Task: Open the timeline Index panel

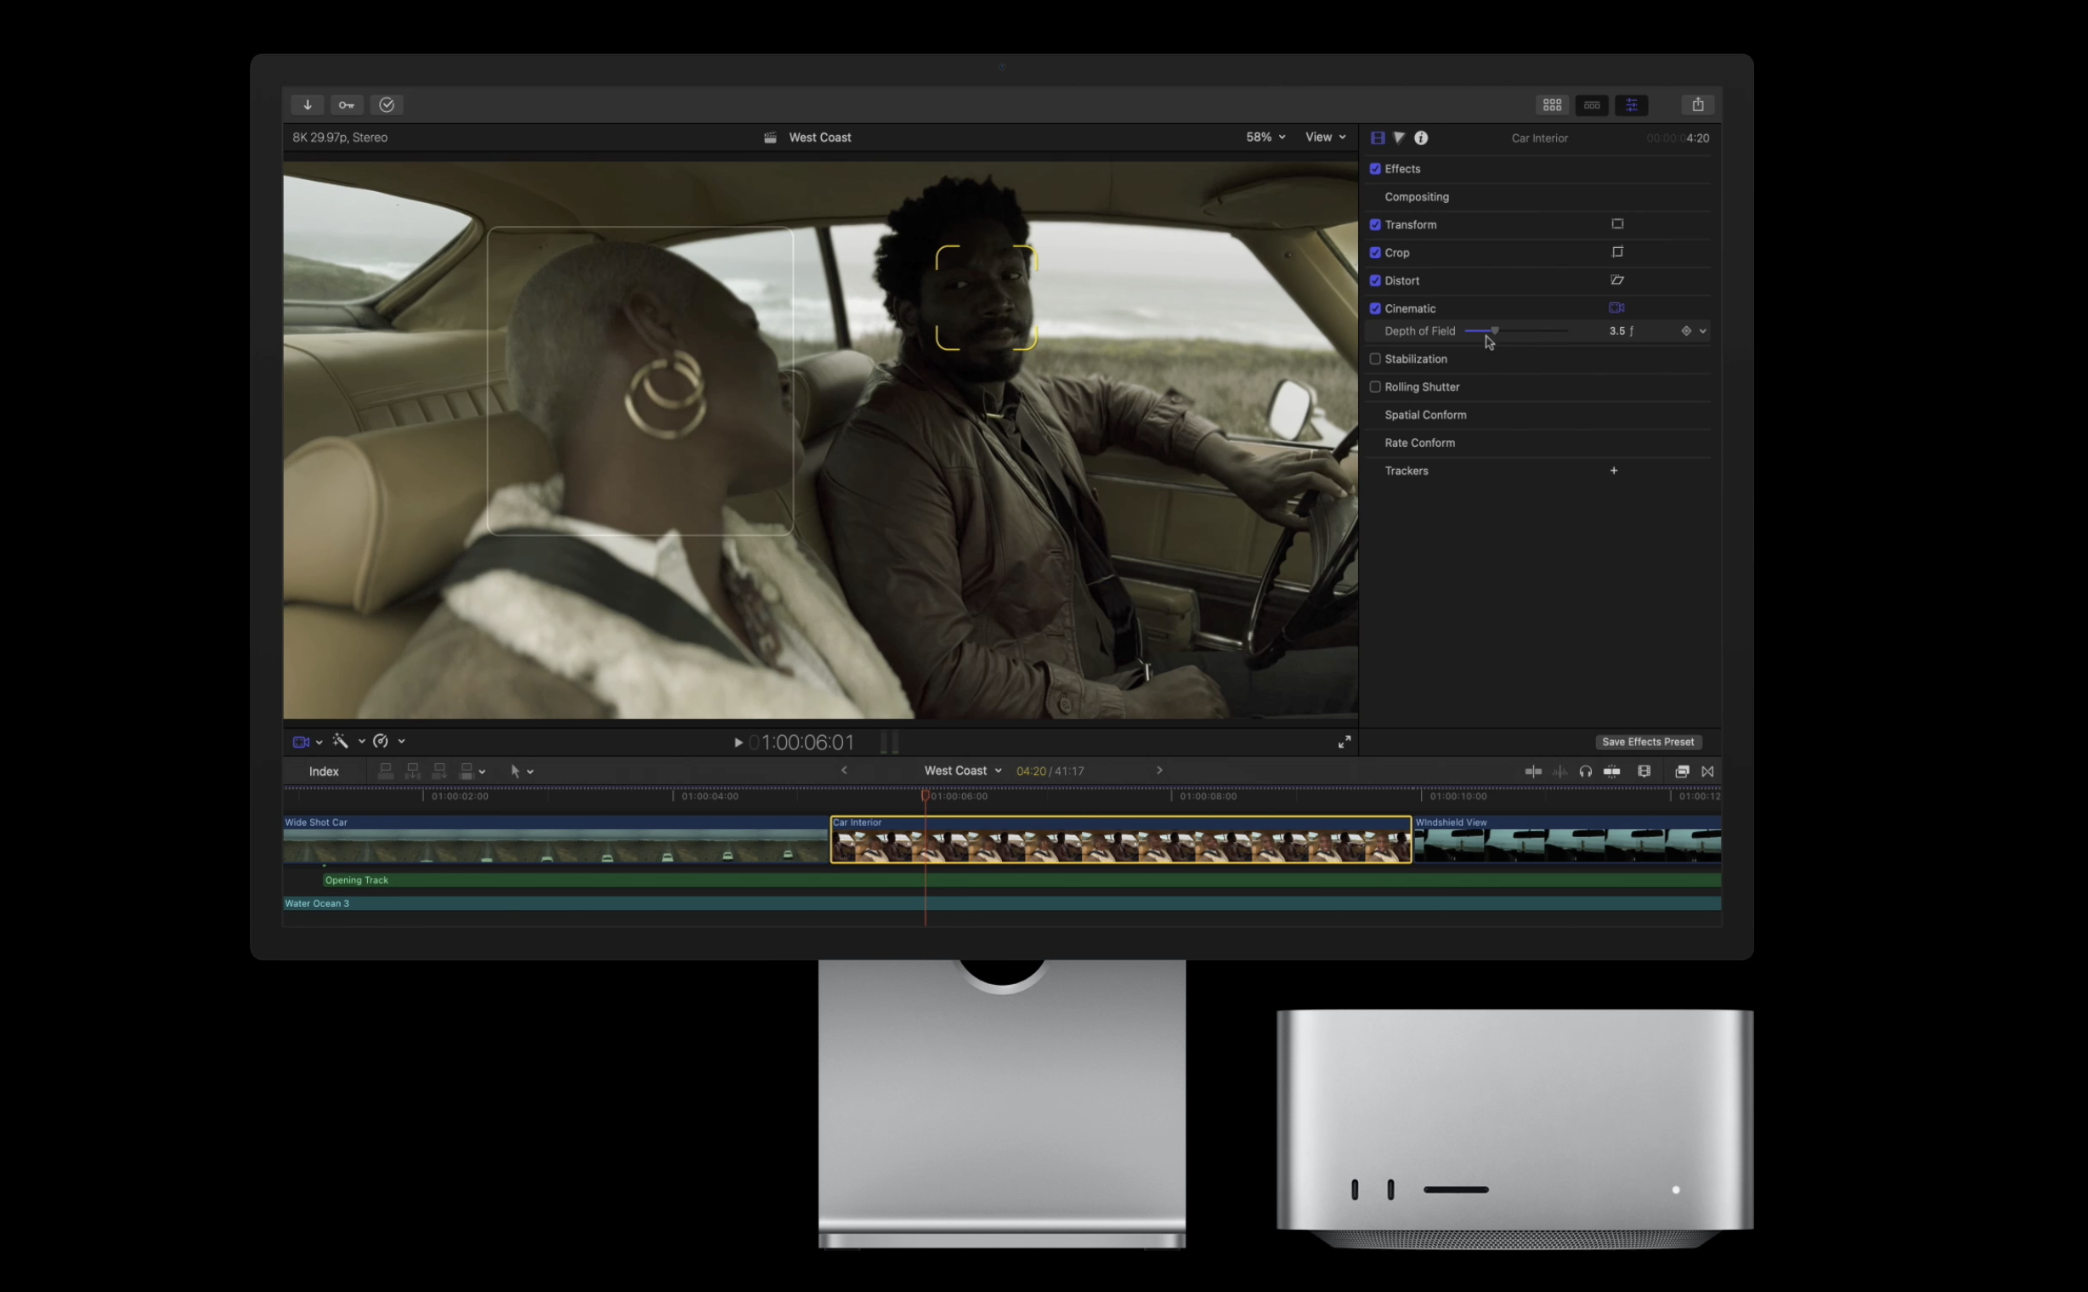Action: tap(323, 771)
